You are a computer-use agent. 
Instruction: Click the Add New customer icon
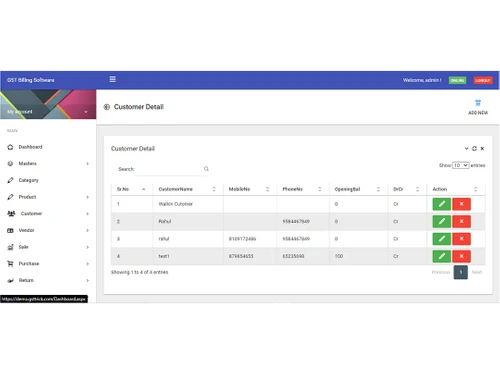pyautogui.click(x=478, y=103)
